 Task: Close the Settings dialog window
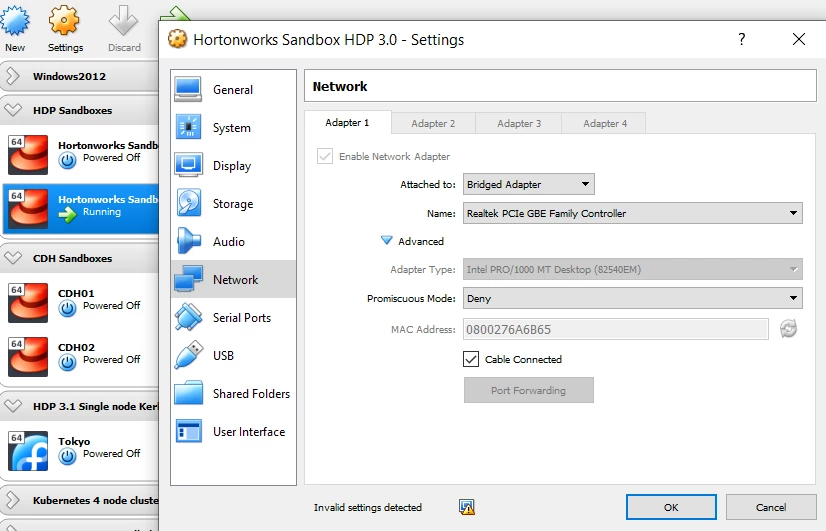pos(799,39)
